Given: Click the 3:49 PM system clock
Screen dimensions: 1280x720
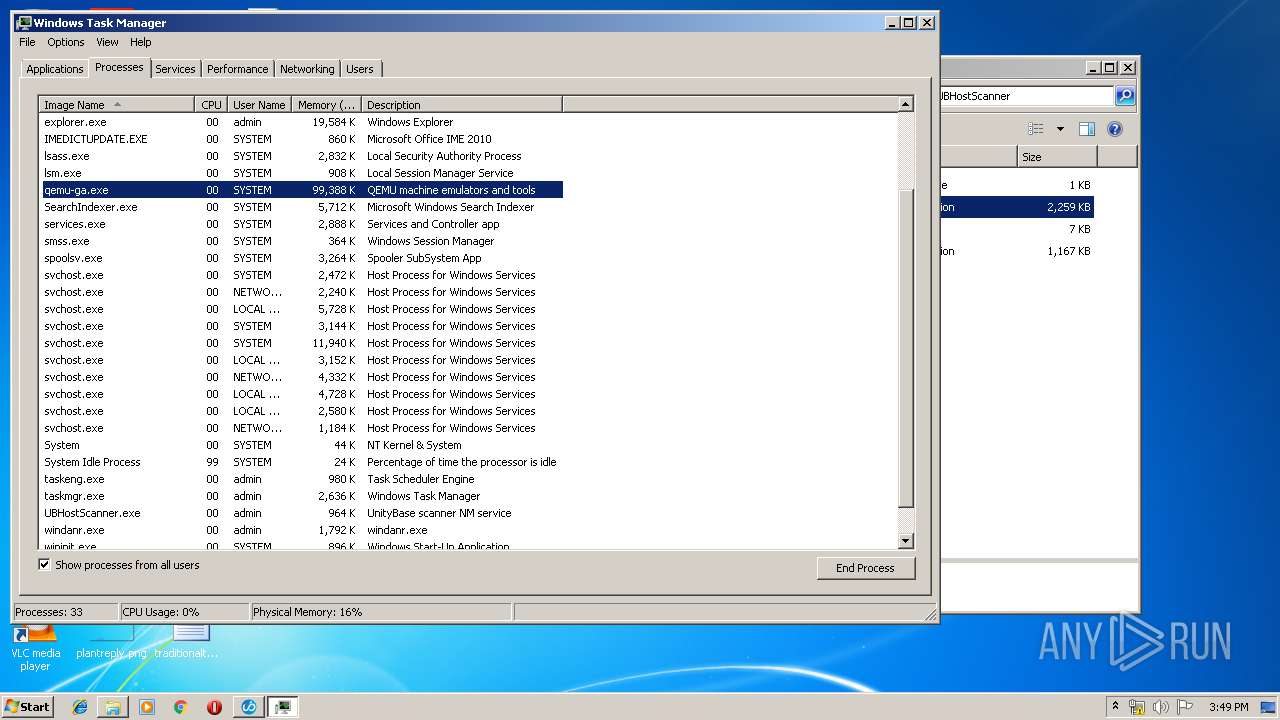Looking at the screenshot, I should click(1228, 707).
